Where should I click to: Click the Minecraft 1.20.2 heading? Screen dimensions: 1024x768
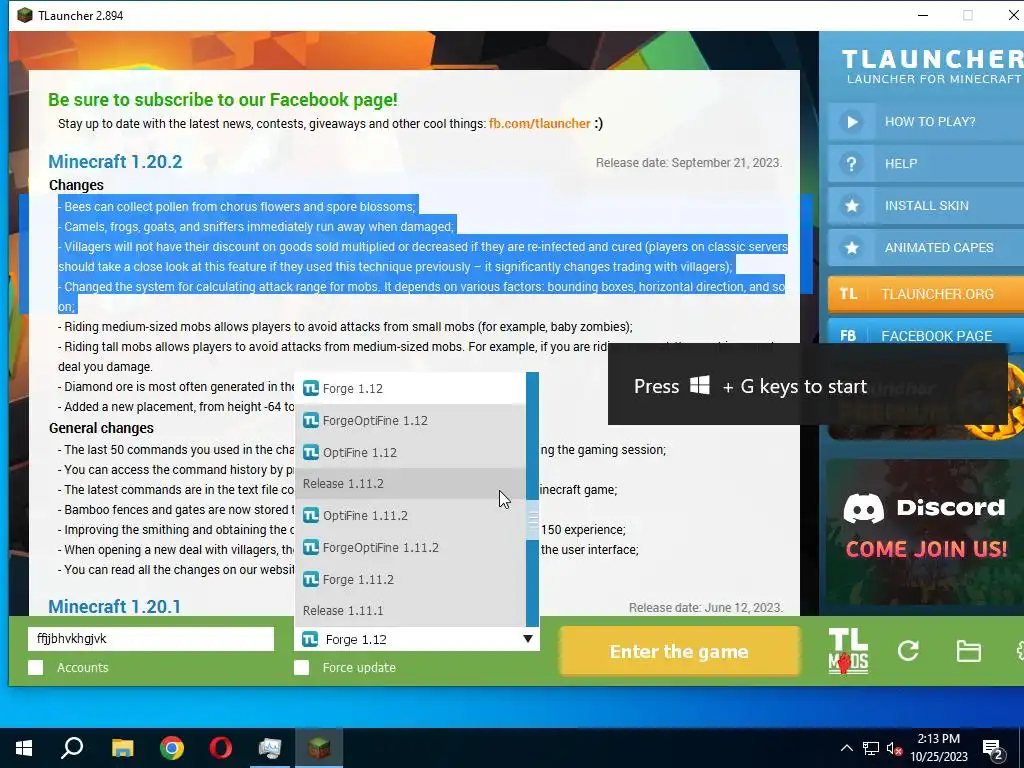[x=115, y=161]
